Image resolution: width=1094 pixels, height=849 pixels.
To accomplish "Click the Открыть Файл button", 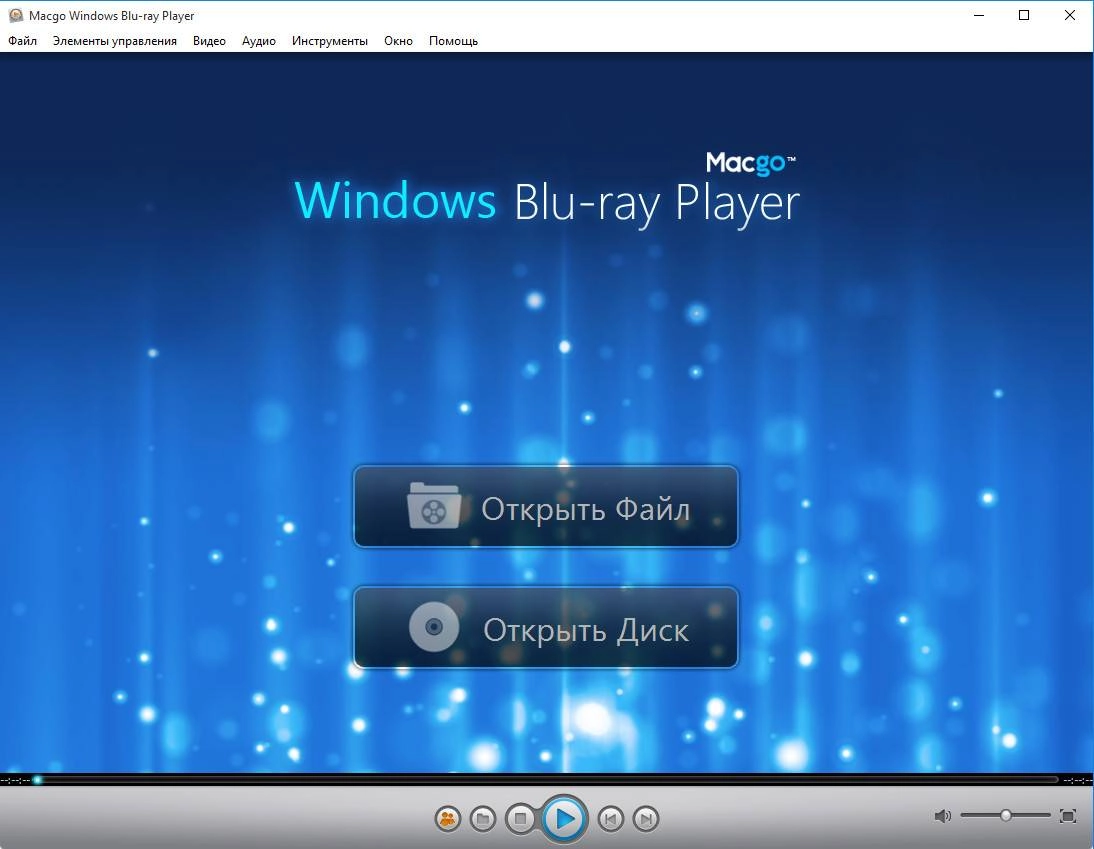I will pyautogui.click(x=546, y=506).
